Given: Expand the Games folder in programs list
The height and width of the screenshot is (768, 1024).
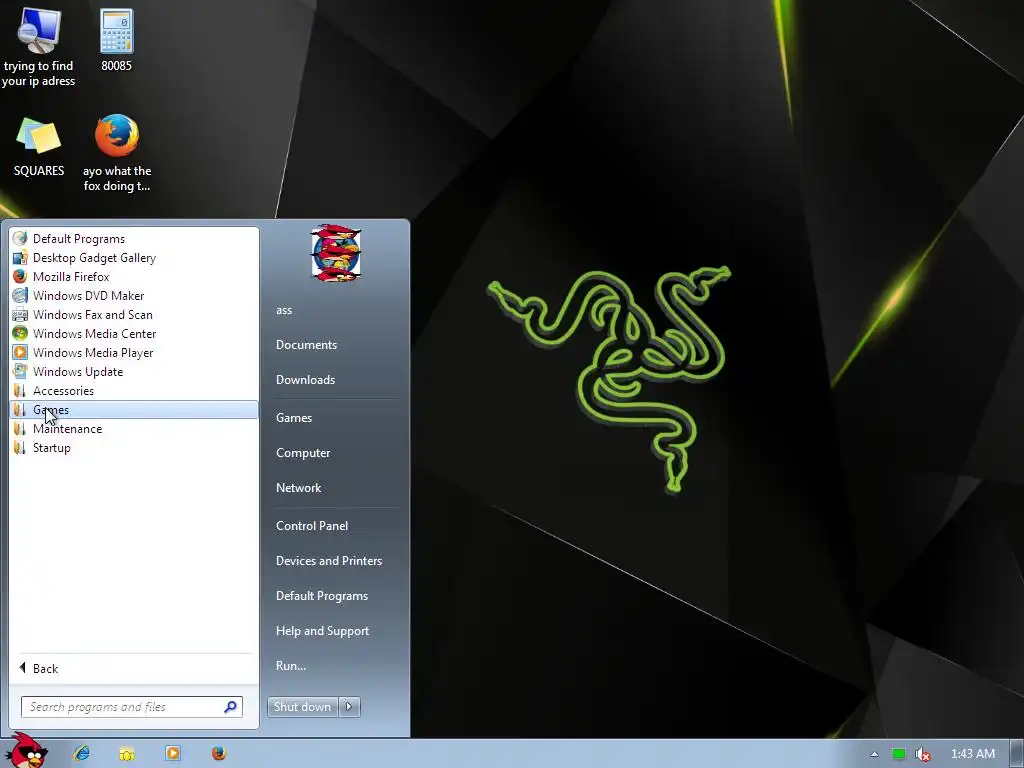Looking at the screenshot, I should 134,409.
